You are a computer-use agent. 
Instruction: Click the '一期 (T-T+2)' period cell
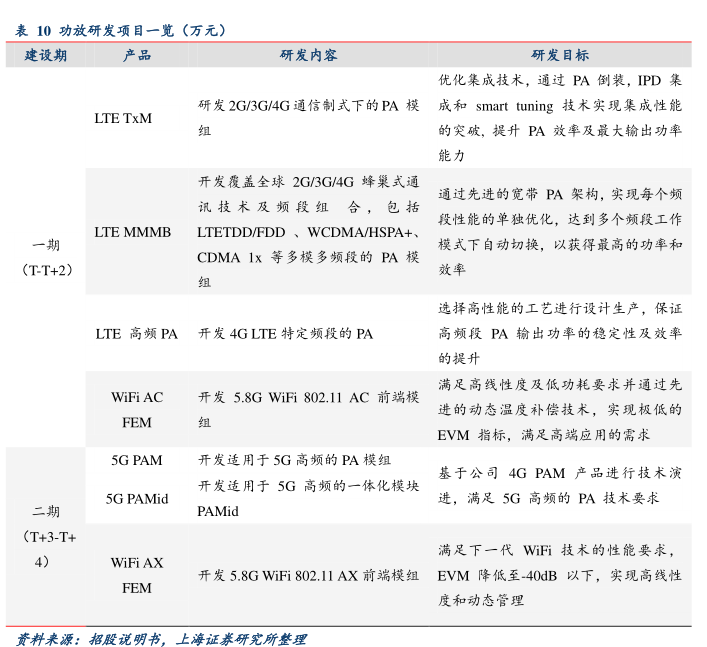click(46, 258)
